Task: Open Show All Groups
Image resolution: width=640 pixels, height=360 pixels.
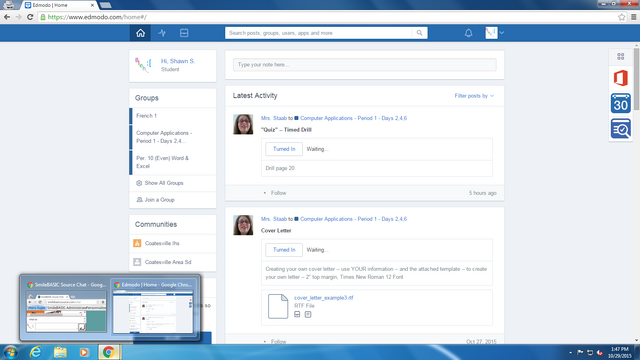Action: coord(164,183)
